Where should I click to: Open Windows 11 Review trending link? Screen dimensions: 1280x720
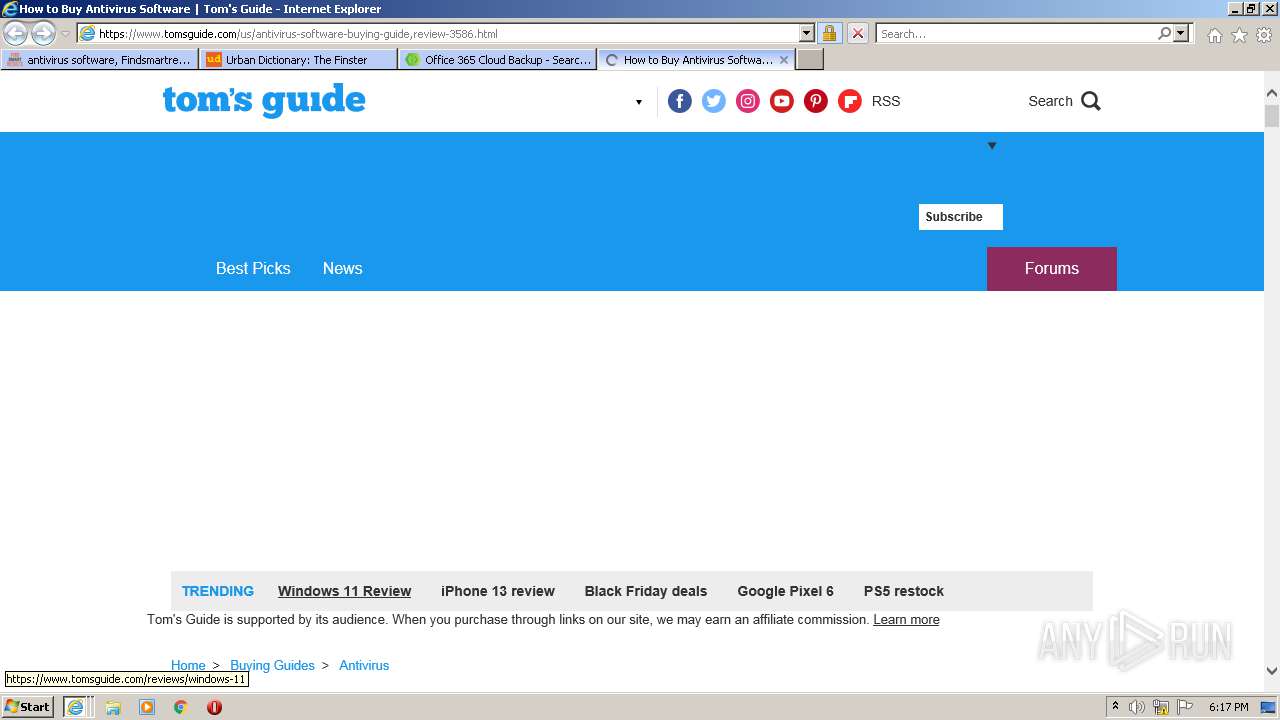344,591
